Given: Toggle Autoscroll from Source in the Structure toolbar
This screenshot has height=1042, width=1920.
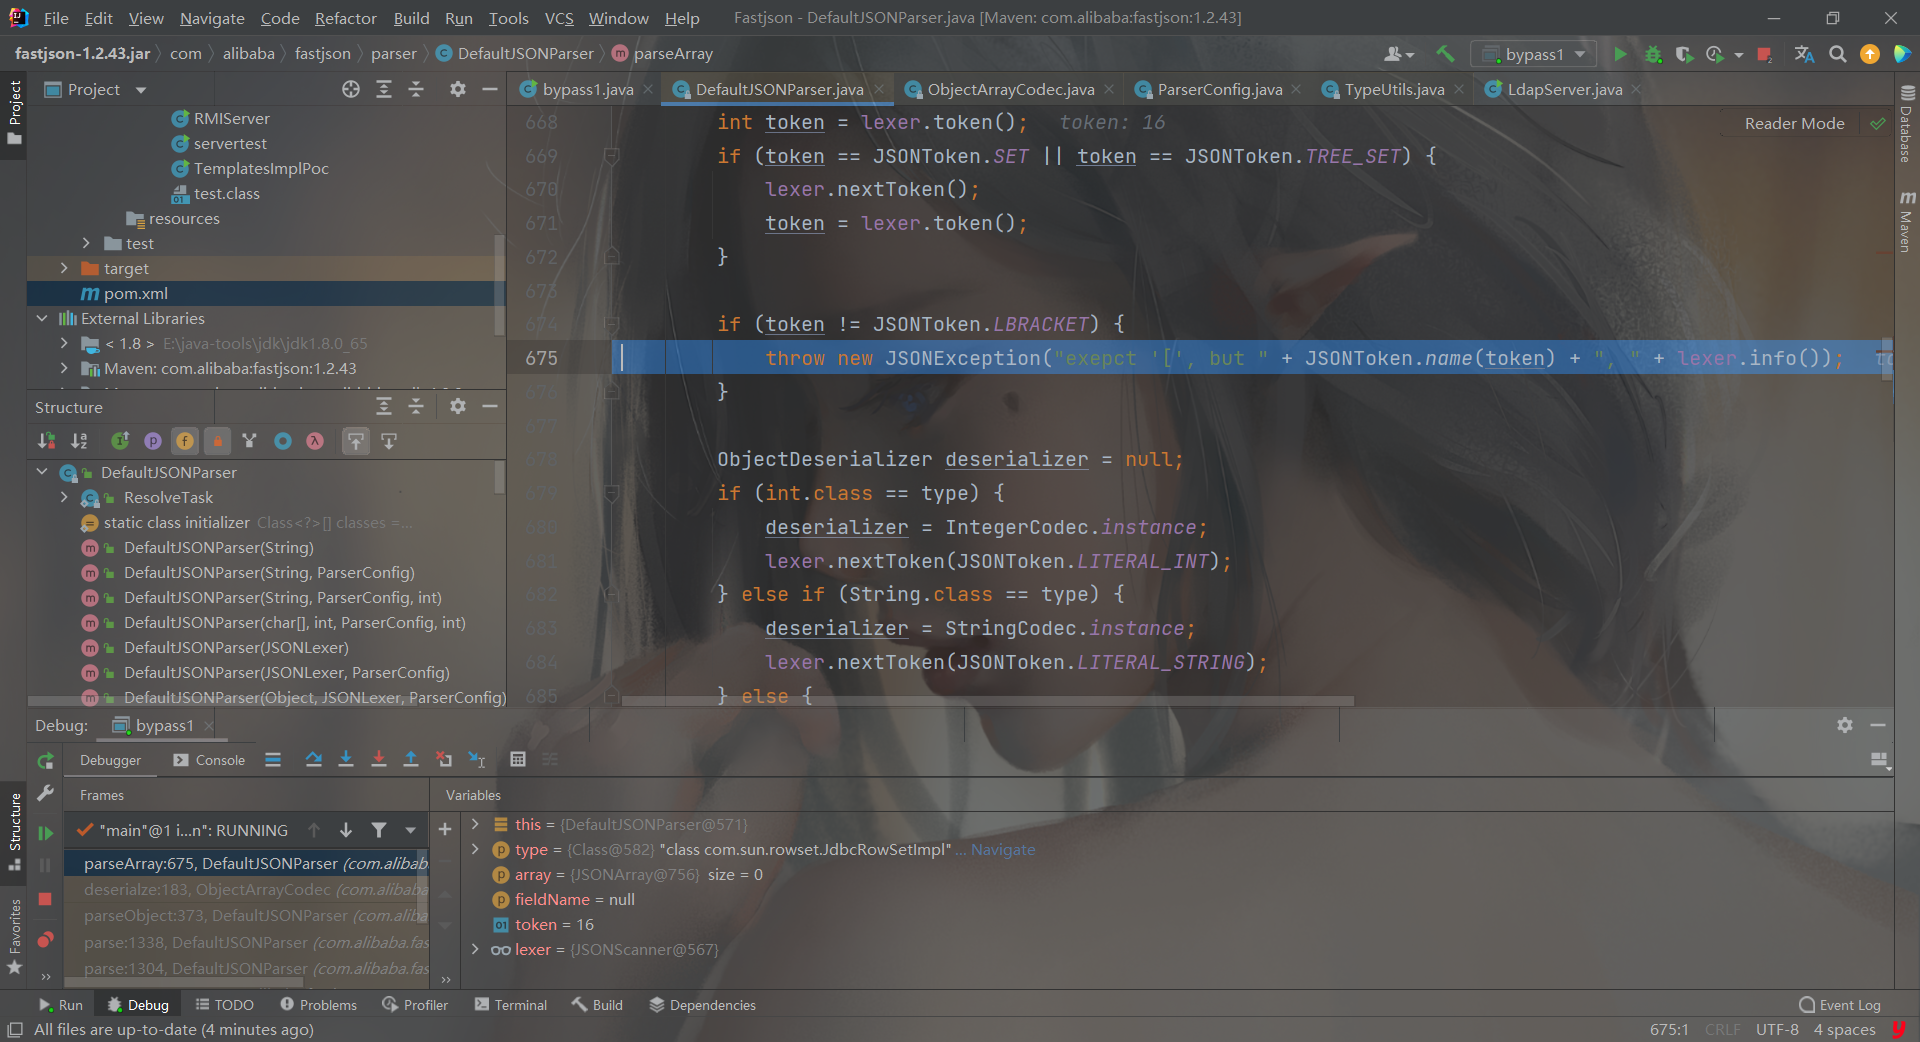Looking at the screenshot, I should click(389, 441).
